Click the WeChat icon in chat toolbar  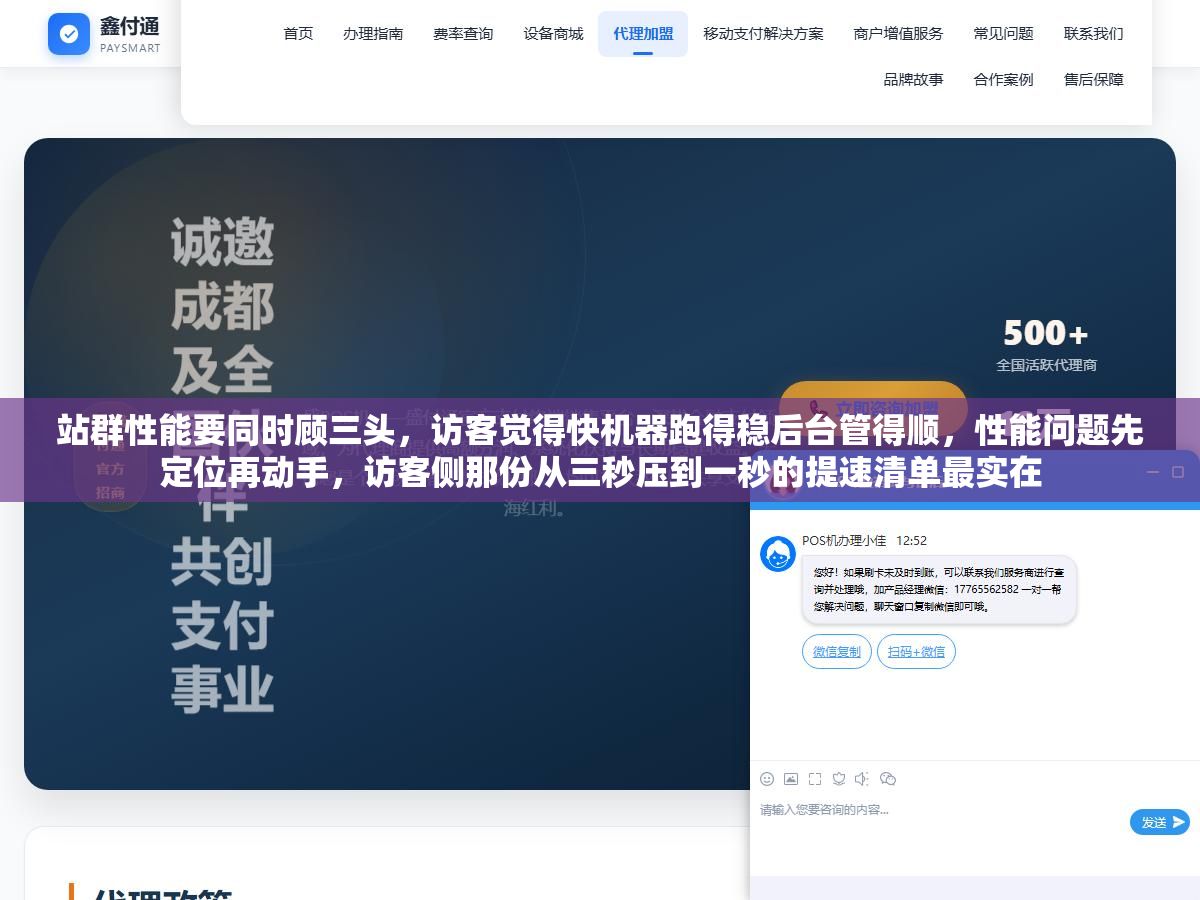click(x=888, y=779)
